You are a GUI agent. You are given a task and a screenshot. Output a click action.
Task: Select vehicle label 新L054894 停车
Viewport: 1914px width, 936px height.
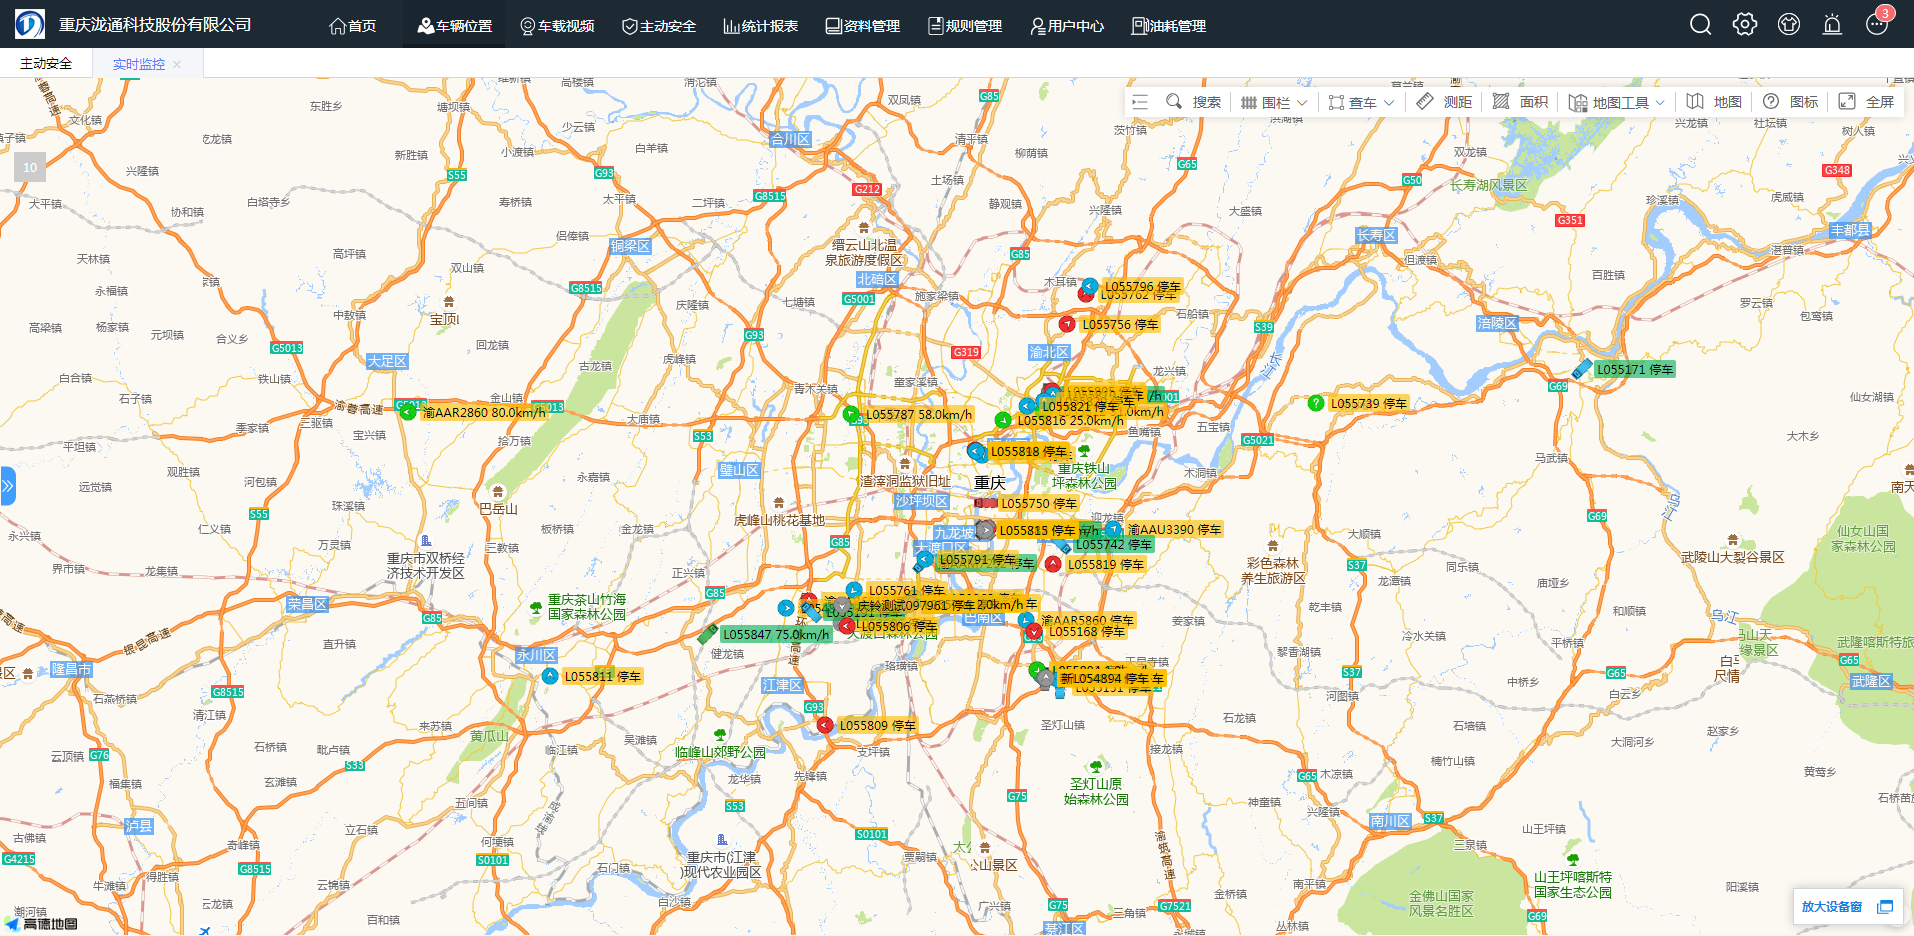[1105, 679]
